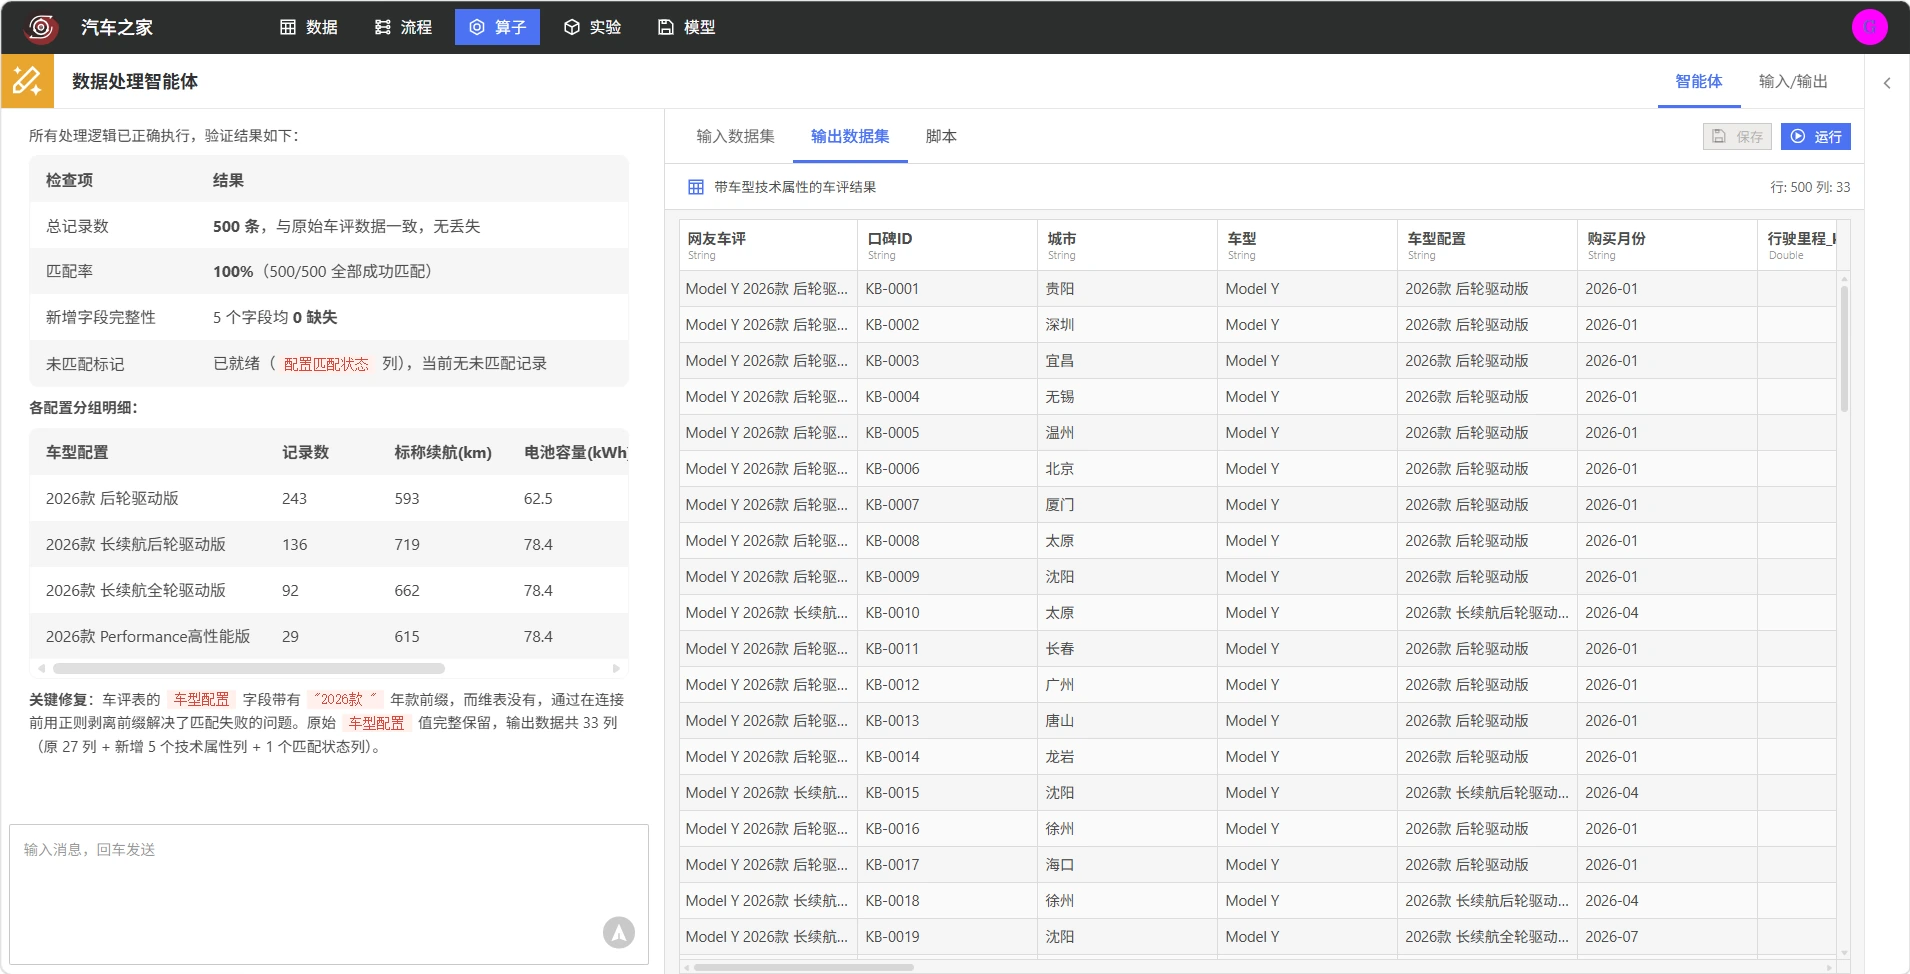Click 2026-07 purchase month cell
This screenshot has width=1910, height=974.
click(x=1667, y=937)
